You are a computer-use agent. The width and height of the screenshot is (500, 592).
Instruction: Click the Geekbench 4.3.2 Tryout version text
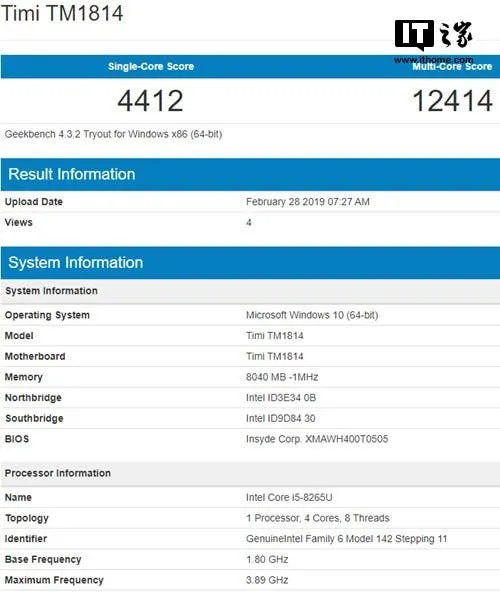113,134
